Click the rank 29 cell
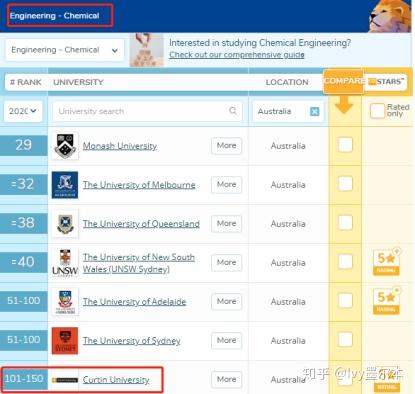Viewport: 415px width, 394px height. coord(24,145)
